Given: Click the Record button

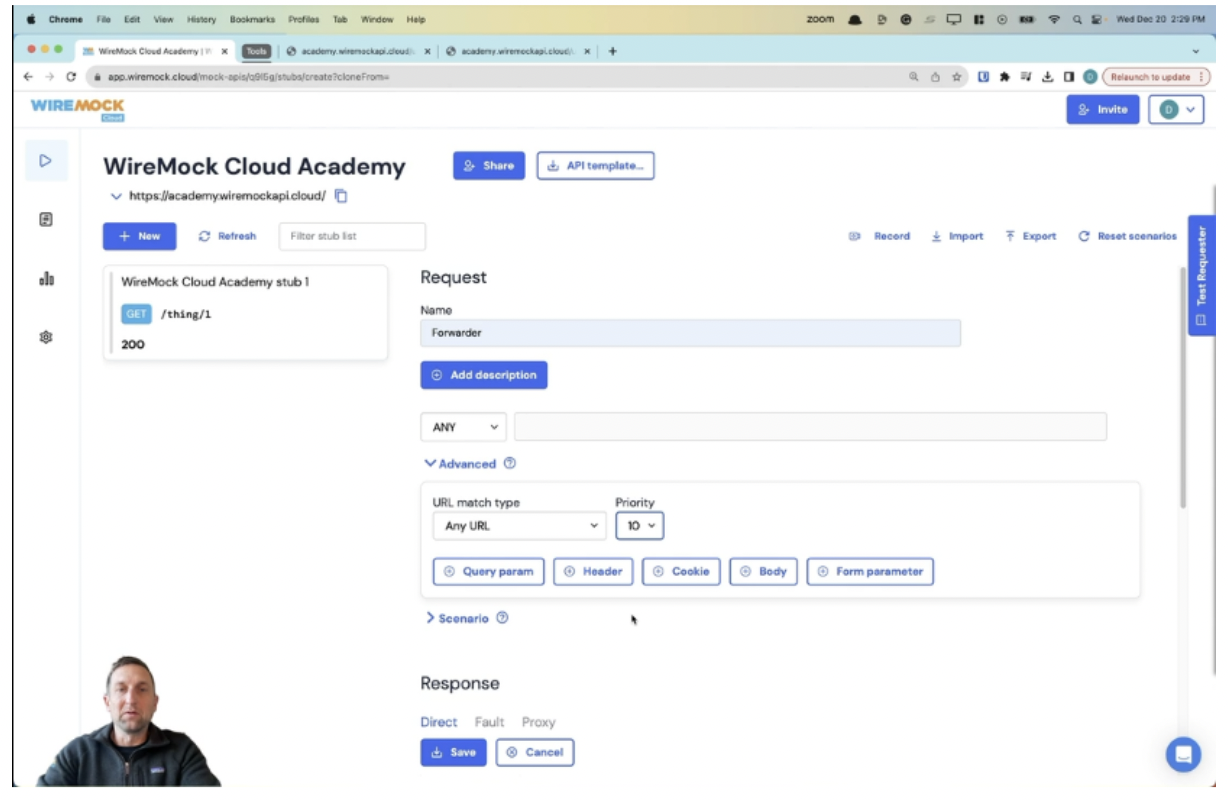Looking at the screenshot, I should (880, 236).
